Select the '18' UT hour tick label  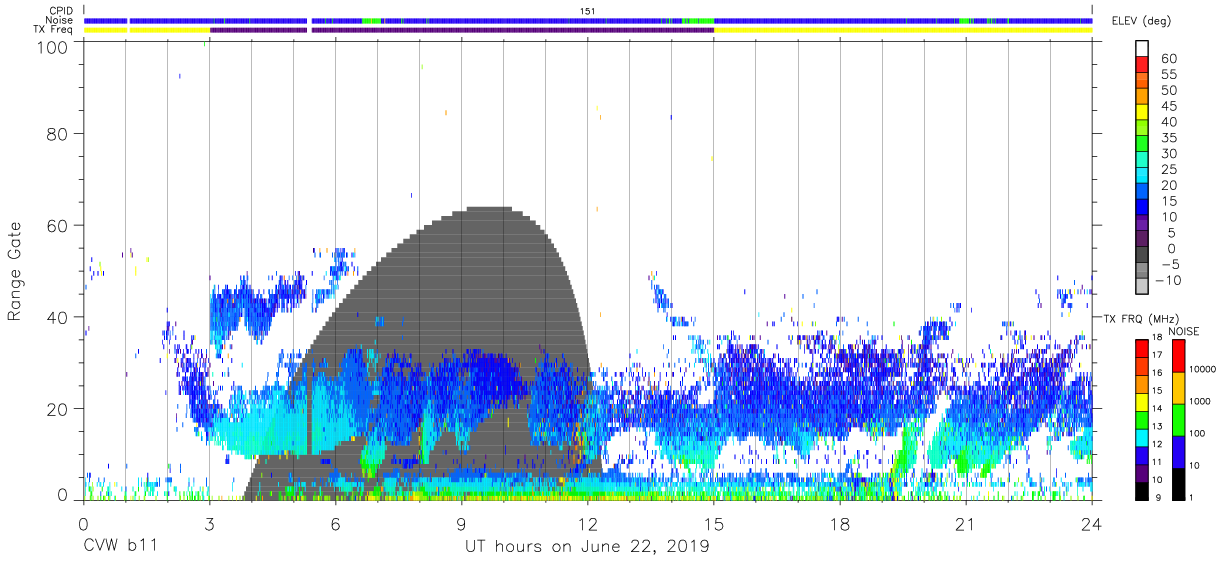[840, 524]
